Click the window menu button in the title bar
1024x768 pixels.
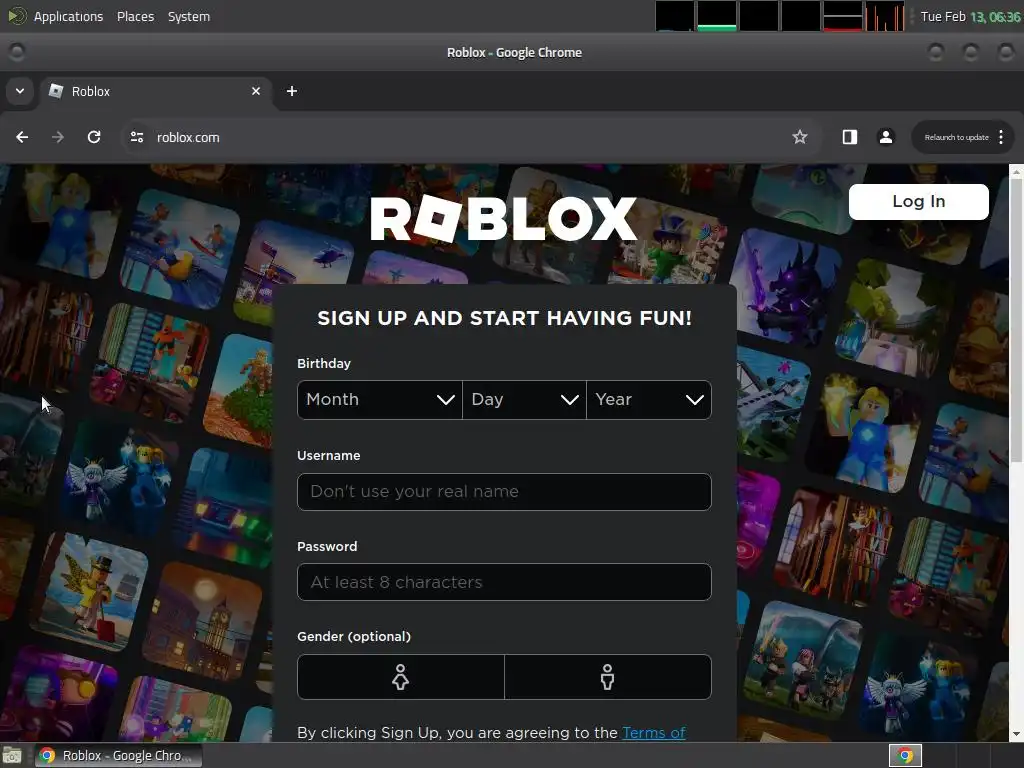pyautogui.click(x=17, y=52)
